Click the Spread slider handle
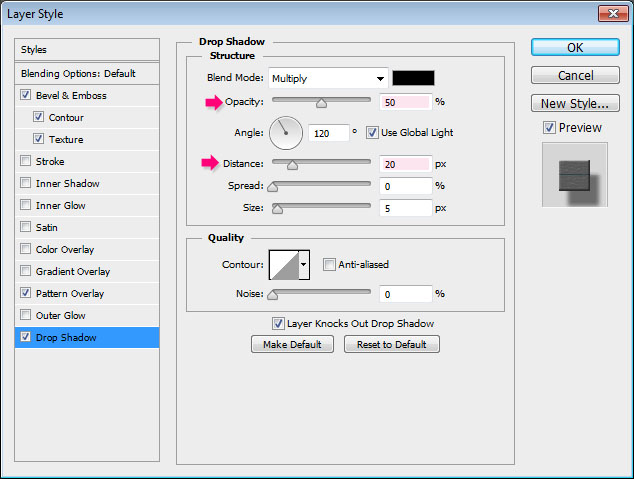Screen dimensions: 634x479 pyautogui.click(x=273, y=187)
